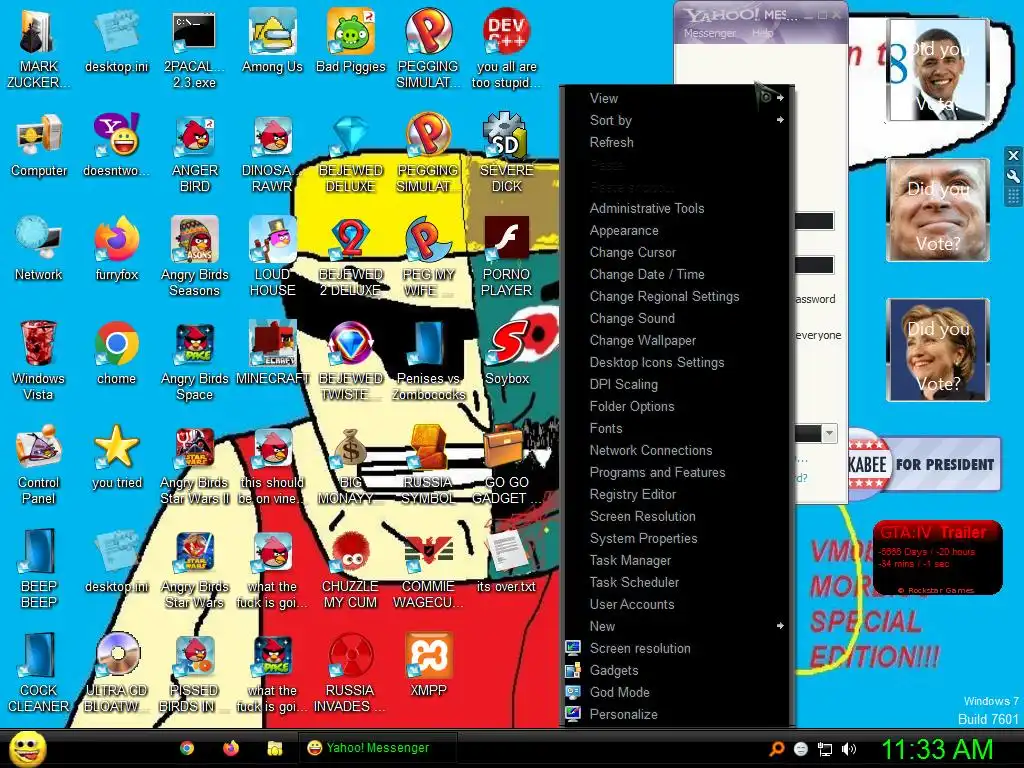1024x768 pixels.
Task: Open the XMPP desktop icon
Action: pos(428,665)
